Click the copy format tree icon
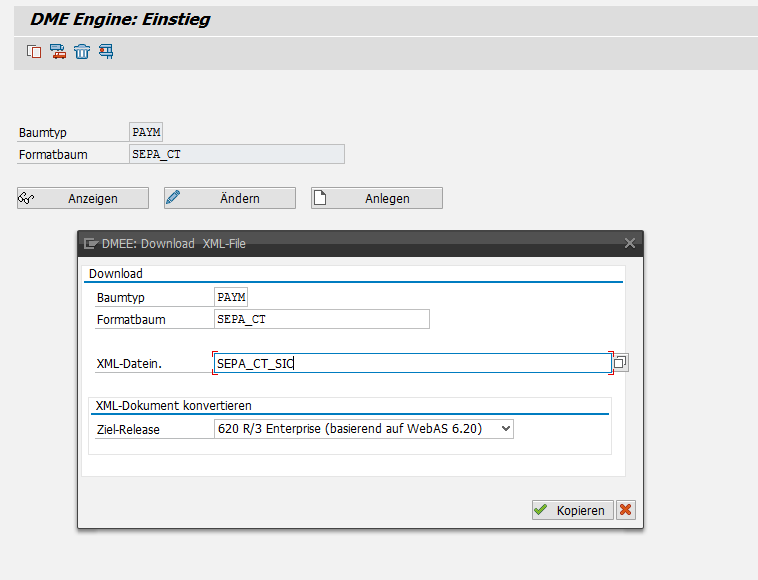758x580 pixels. 34,52
